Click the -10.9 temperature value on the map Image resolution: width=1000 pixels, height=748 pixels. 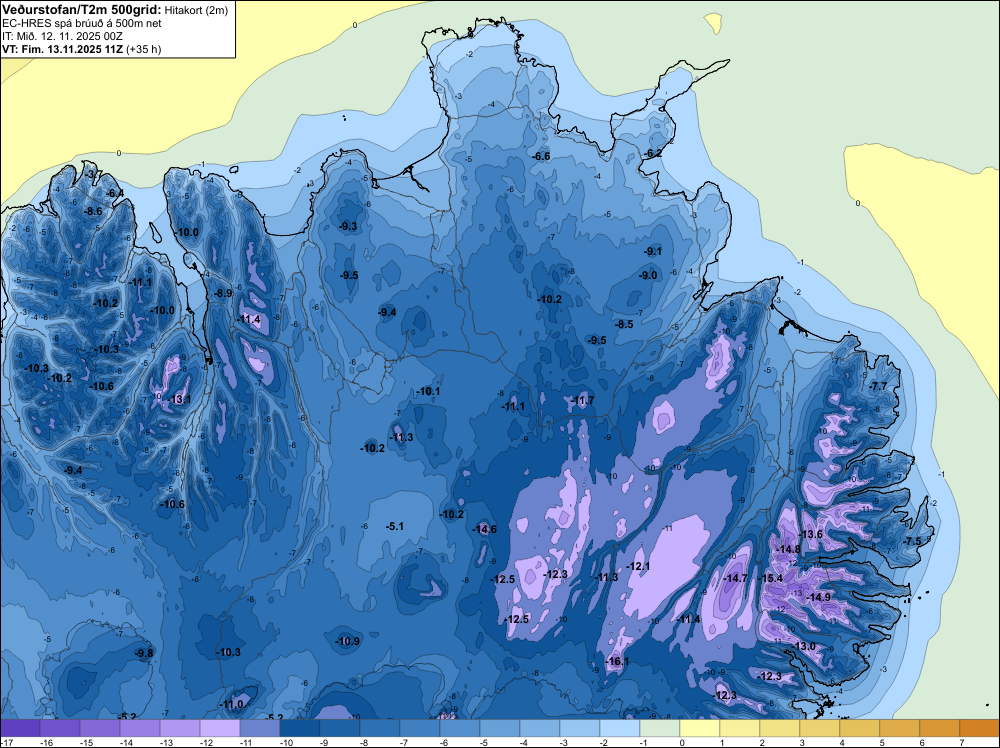(x=348, y=641)
